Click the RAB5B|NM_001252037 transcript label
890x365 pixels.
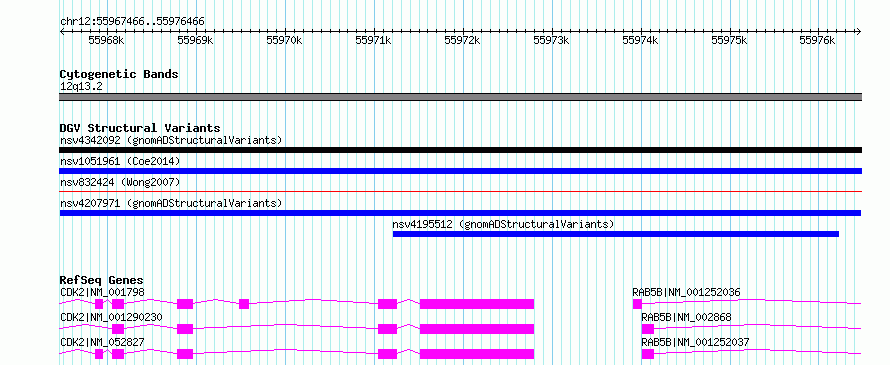(x=695, y=342)
